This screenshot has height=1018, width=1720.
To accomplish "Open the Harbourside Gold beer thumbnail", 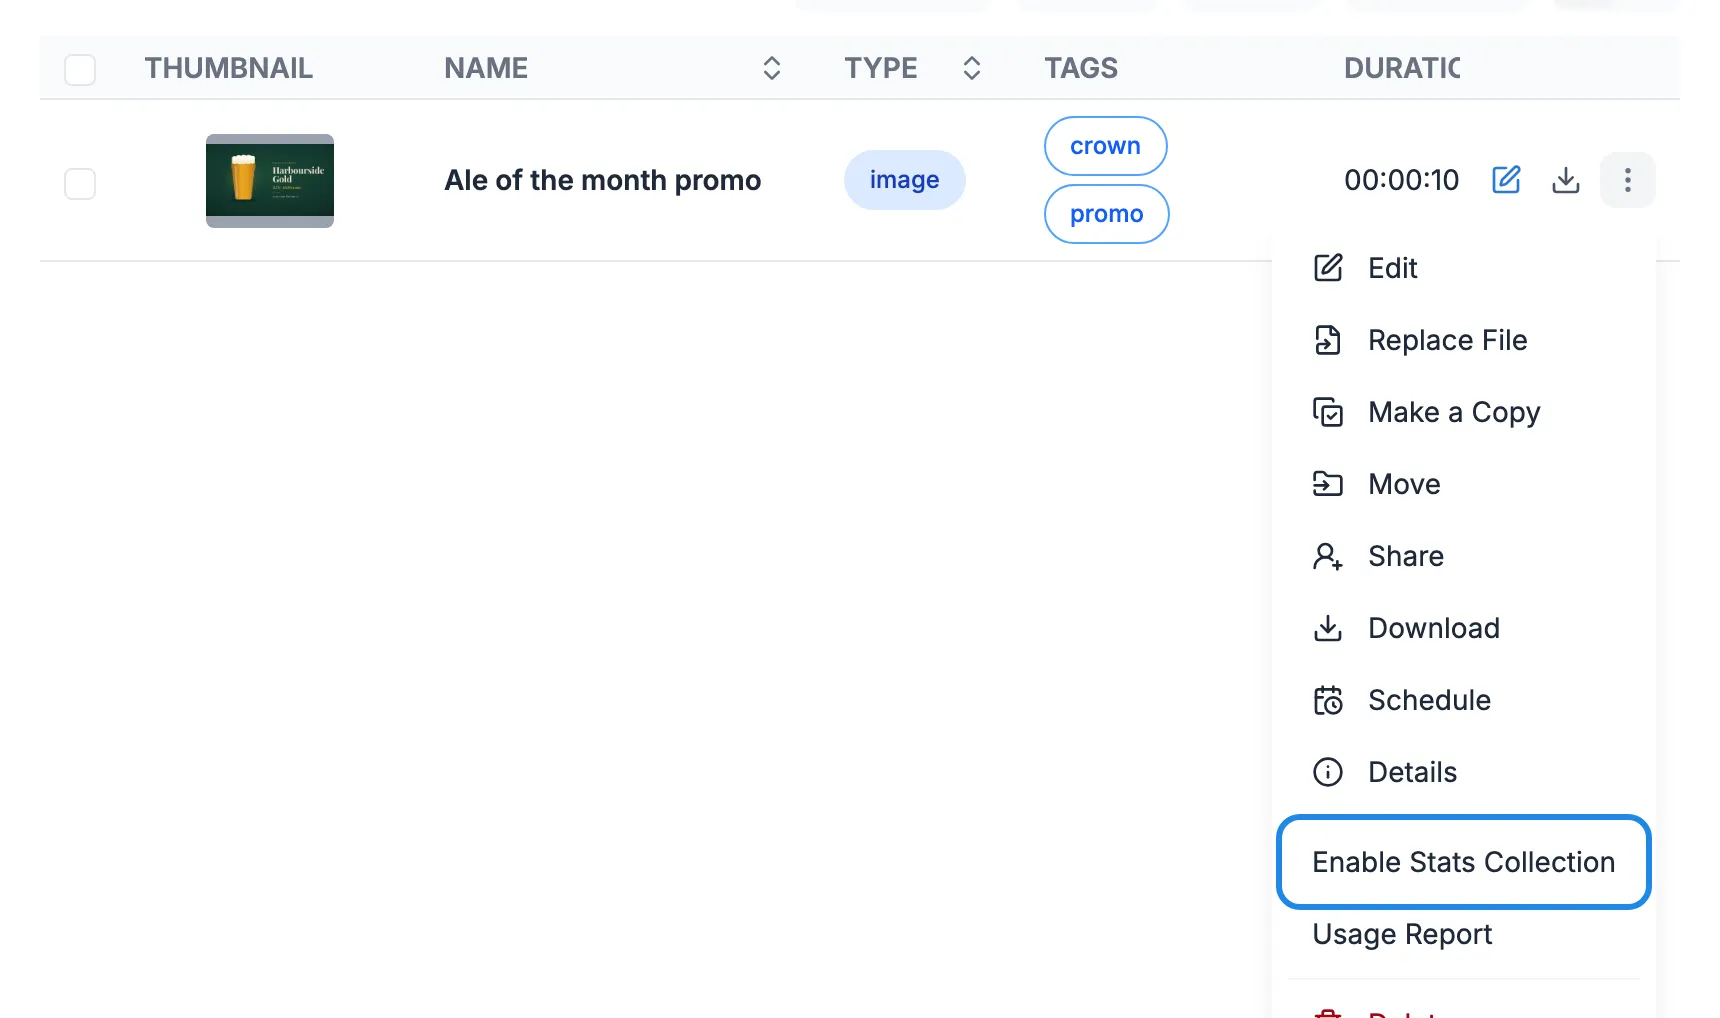I will click(x=270, y=181).
